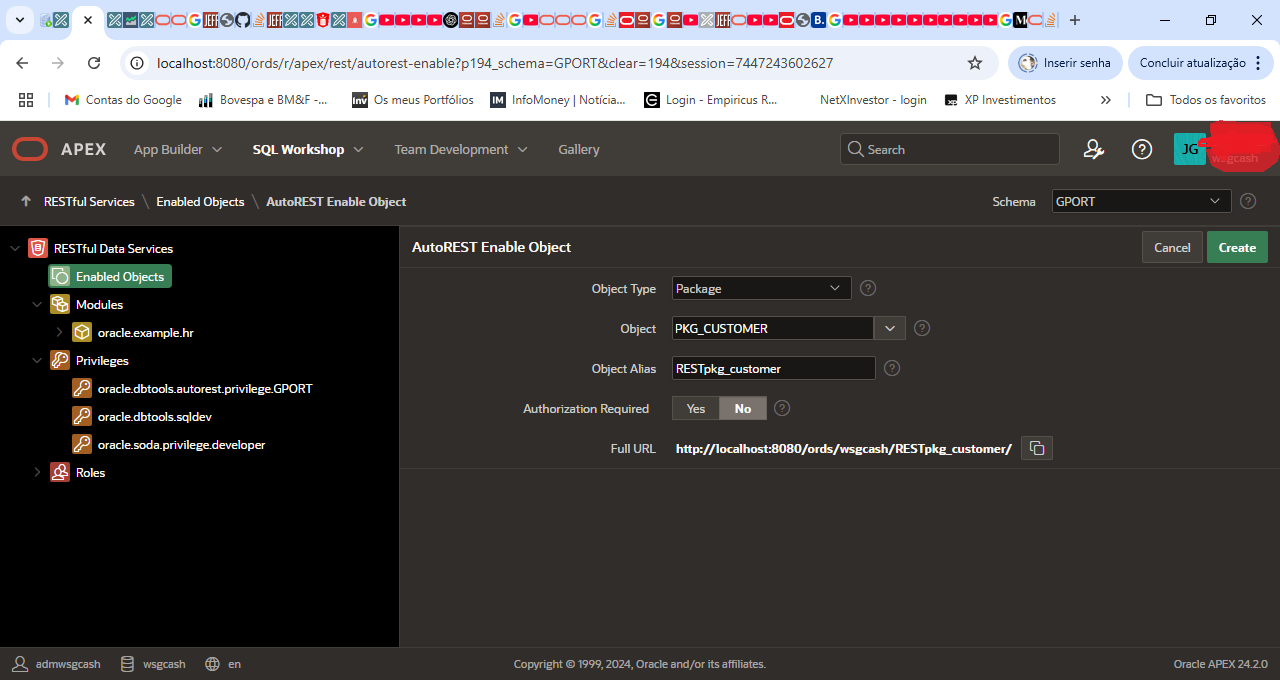This screenshot has width=1280, height=680.
Task: Go to RESTful Services breadcrumb
Action: click(x=89, y=201)
